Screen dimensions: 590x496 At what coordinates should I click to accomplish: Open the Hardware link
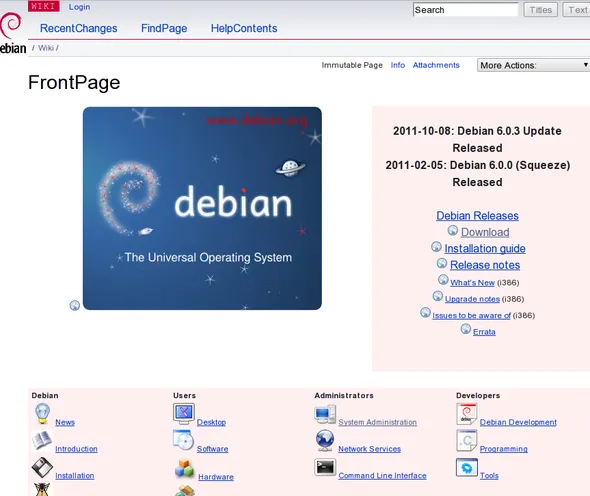coord(216,477)
